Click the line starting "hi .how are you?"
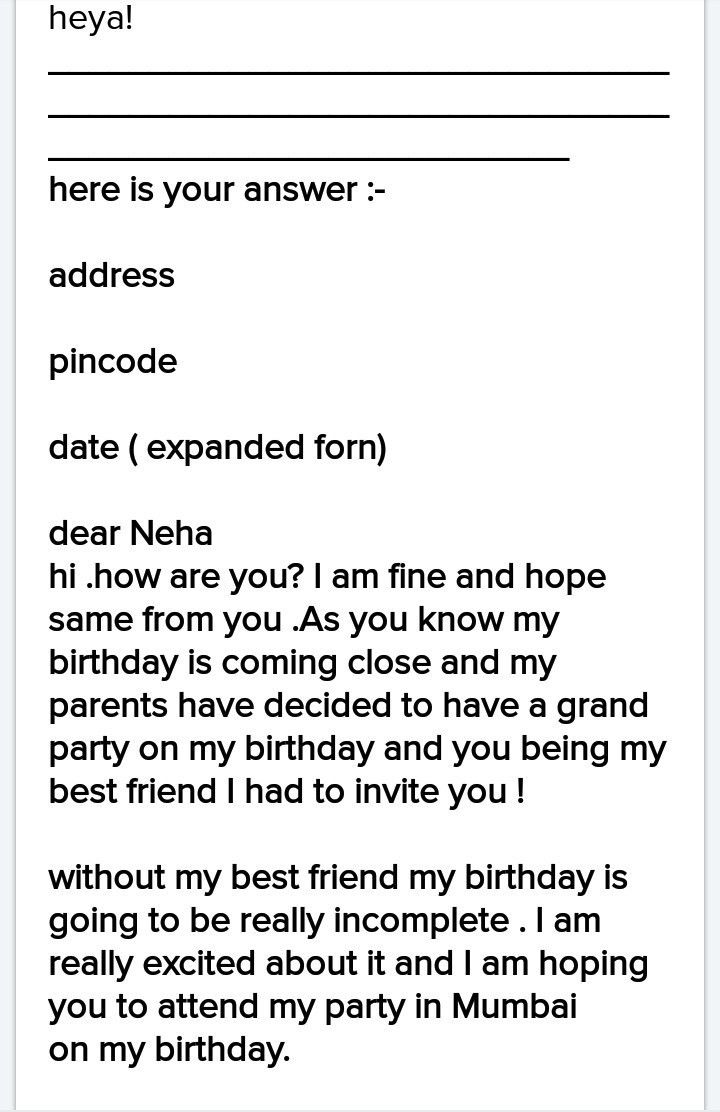 [327, 576]
